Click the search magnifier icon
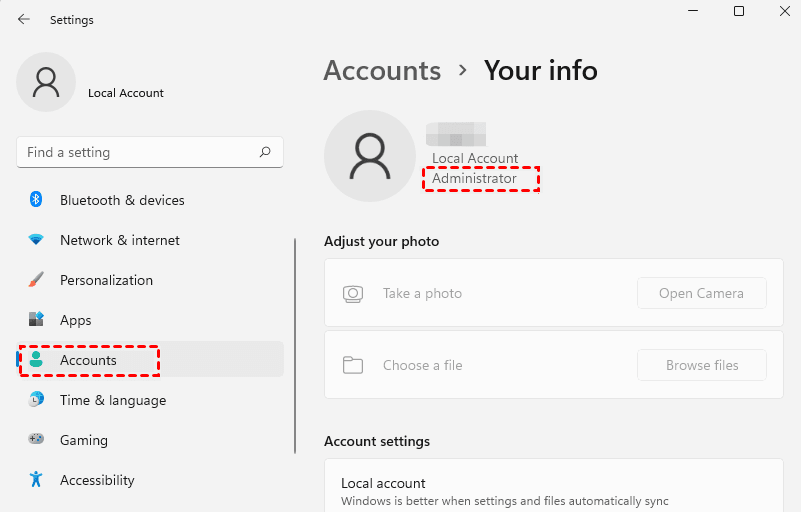 pos(265,152)
